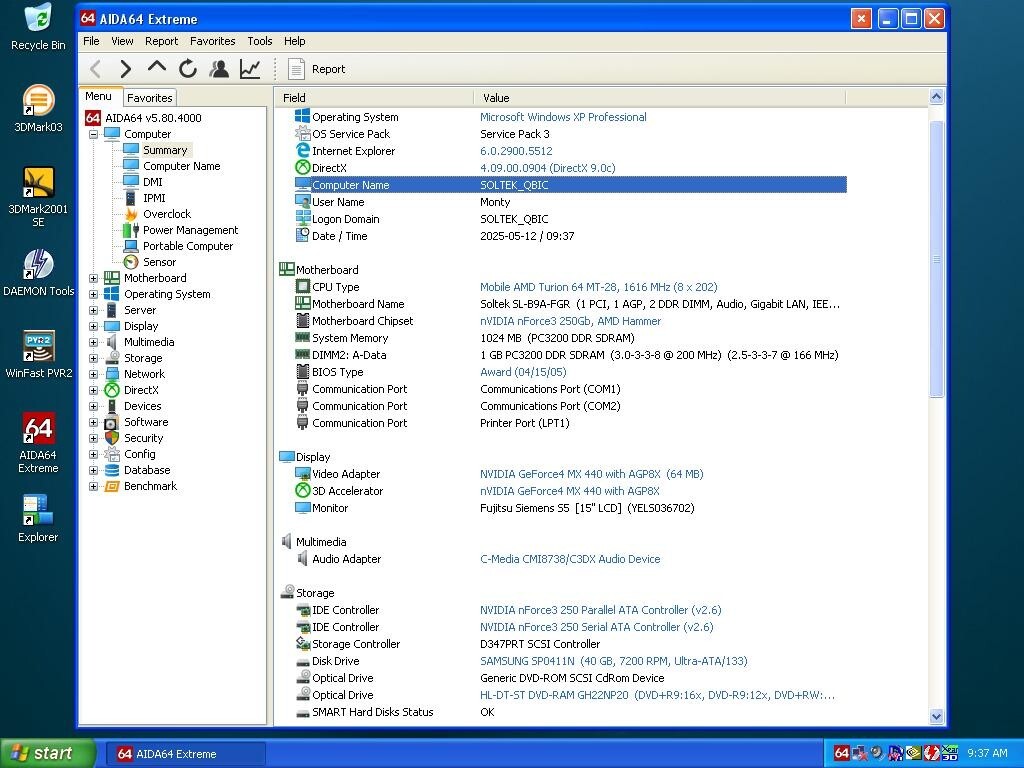
Task: Click the Value column header
Action: [660, 98]
